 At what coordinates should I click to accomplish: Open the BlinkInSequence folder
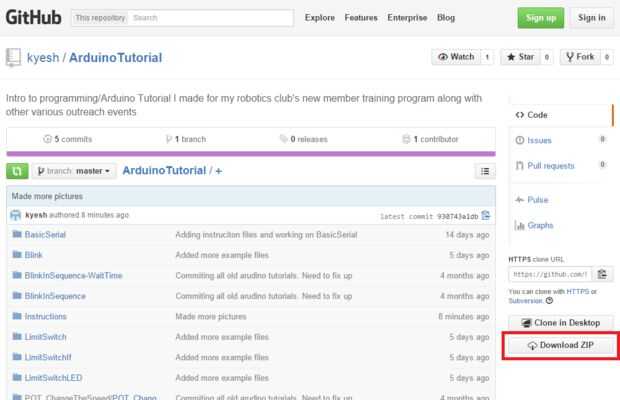pyautogui.click(x=55, y=296)
